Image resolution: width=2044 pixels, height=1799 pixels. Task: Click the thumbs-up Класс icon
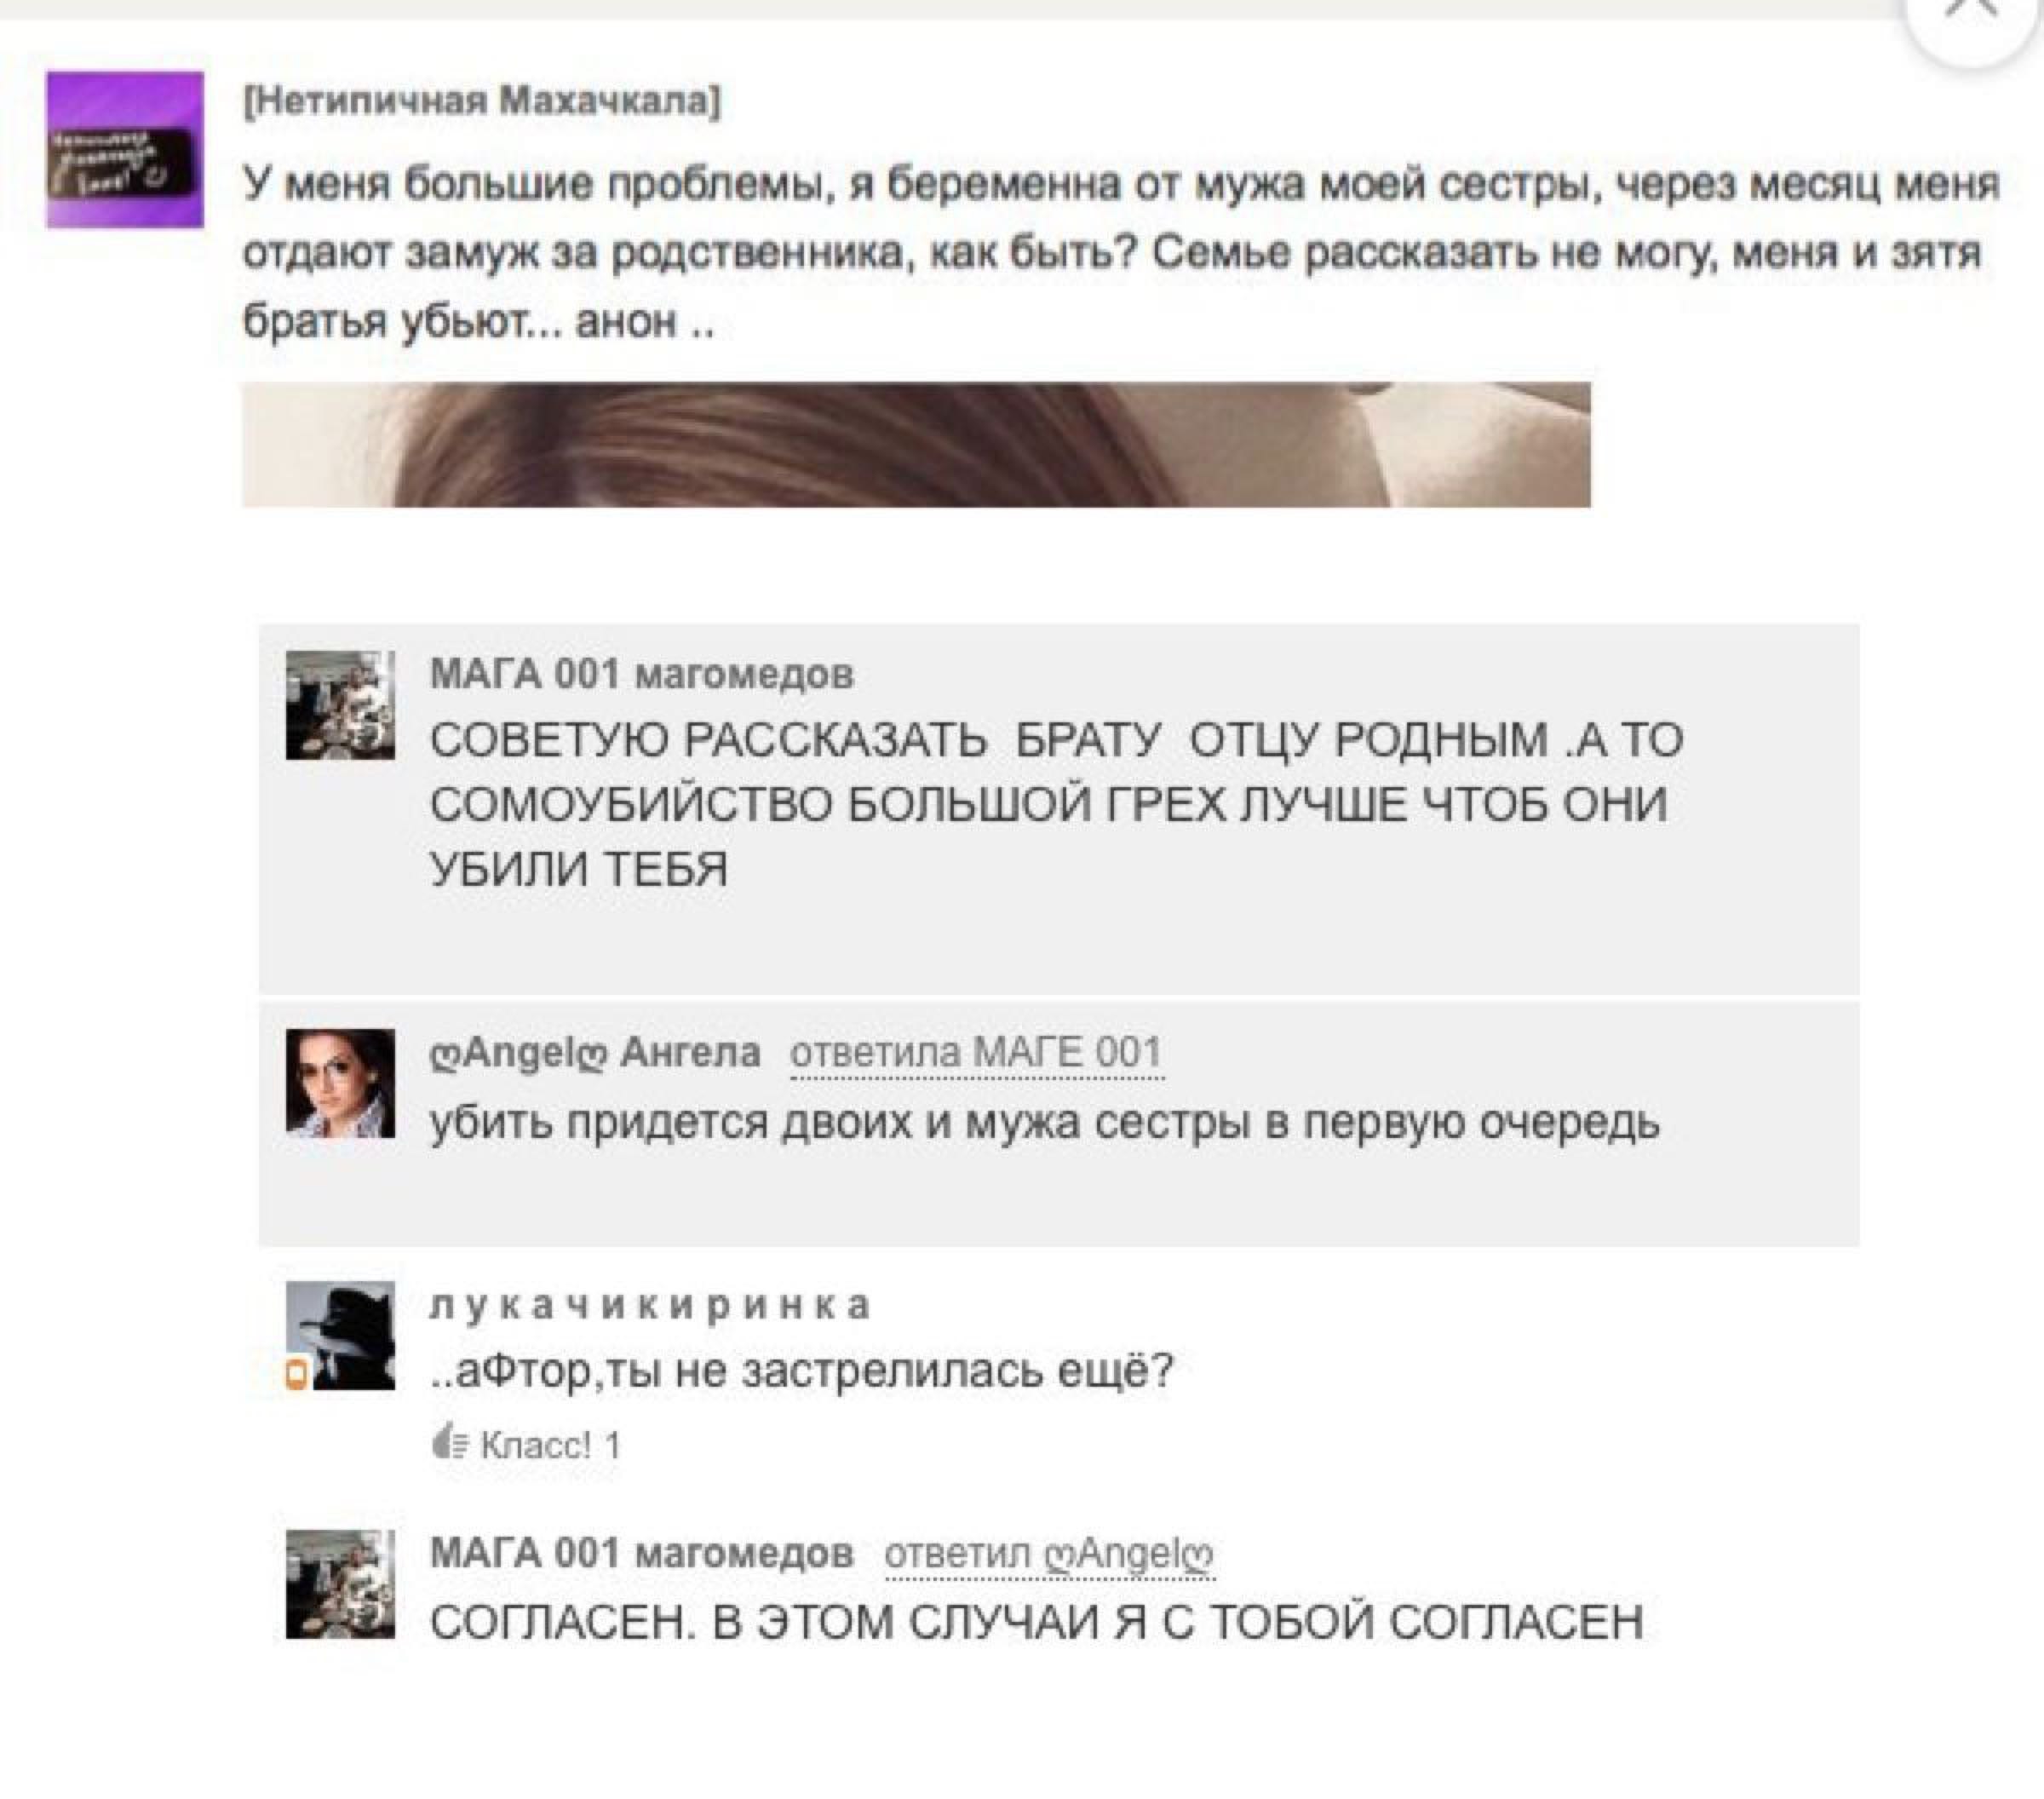(449, 1444)
